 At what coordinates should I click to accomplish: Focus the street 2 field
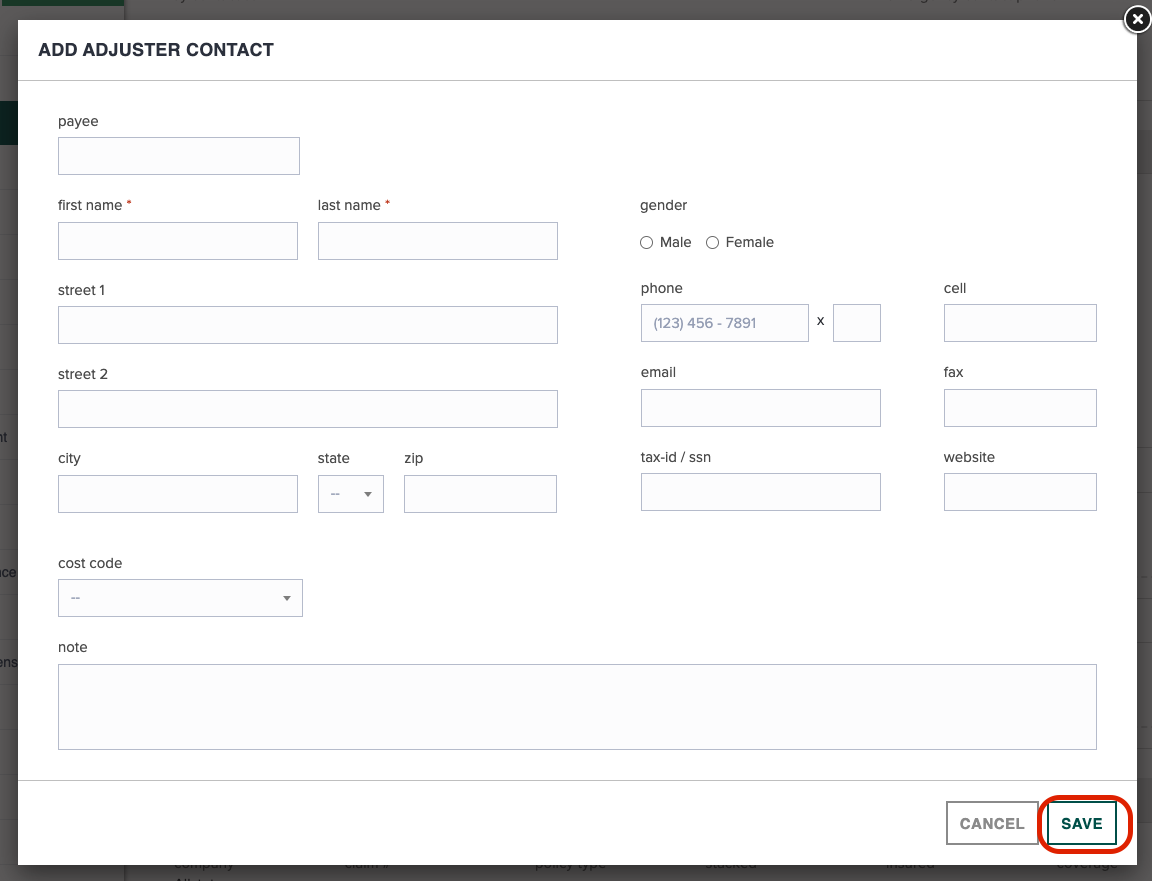[x=308, y=409]
